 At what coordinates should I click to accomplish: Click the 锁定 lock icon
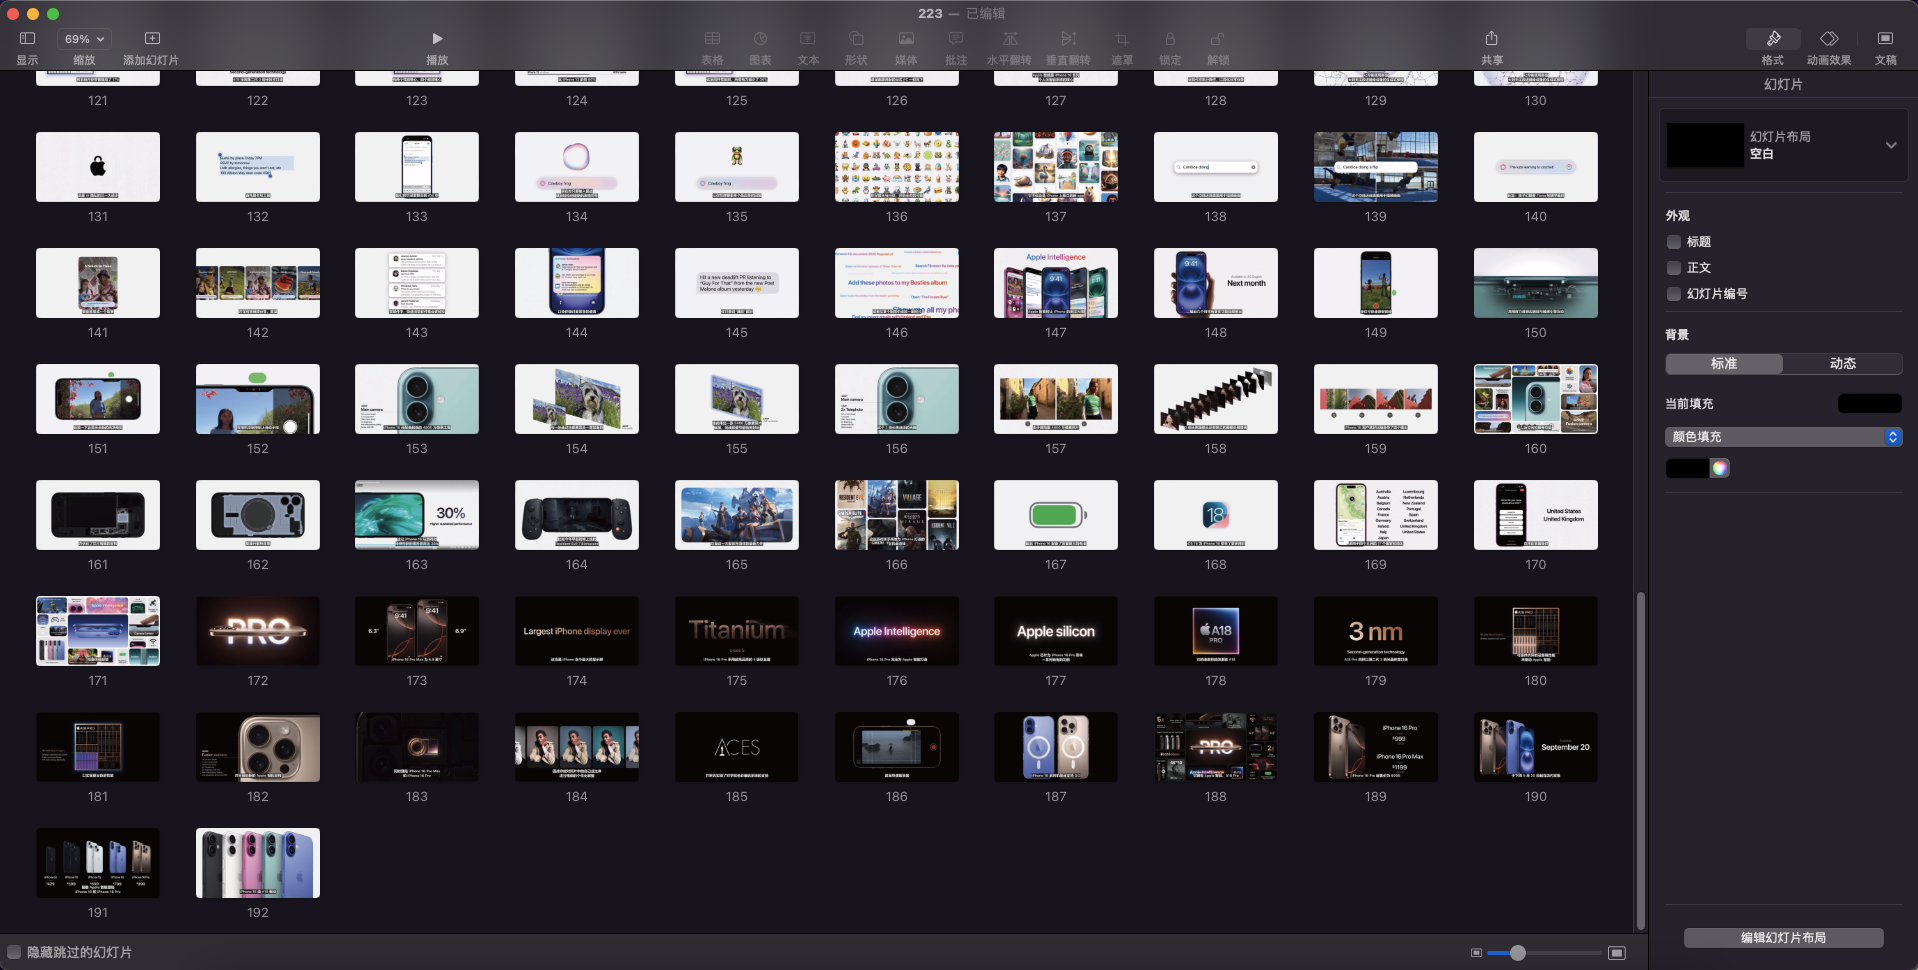tap(1170, 39)
